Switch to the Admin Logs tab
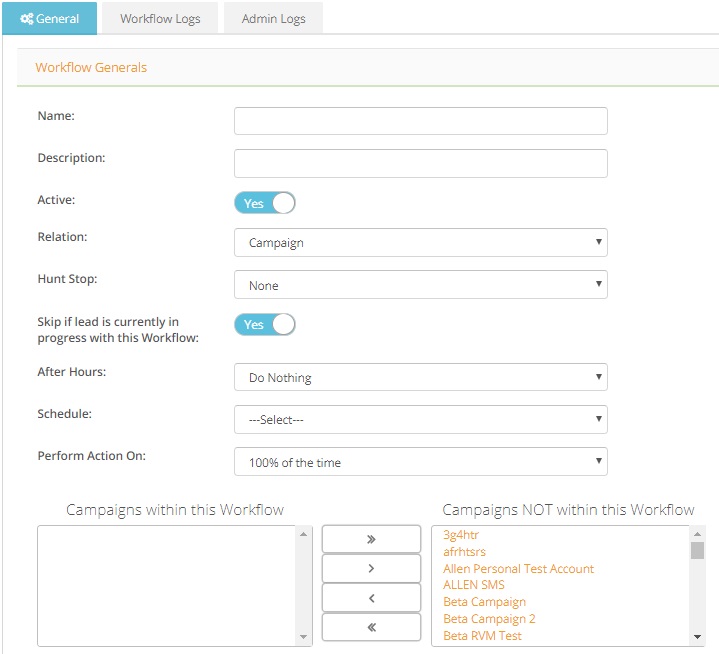The width and height of the screenshot is (719, 654). [x=273, y=18]
